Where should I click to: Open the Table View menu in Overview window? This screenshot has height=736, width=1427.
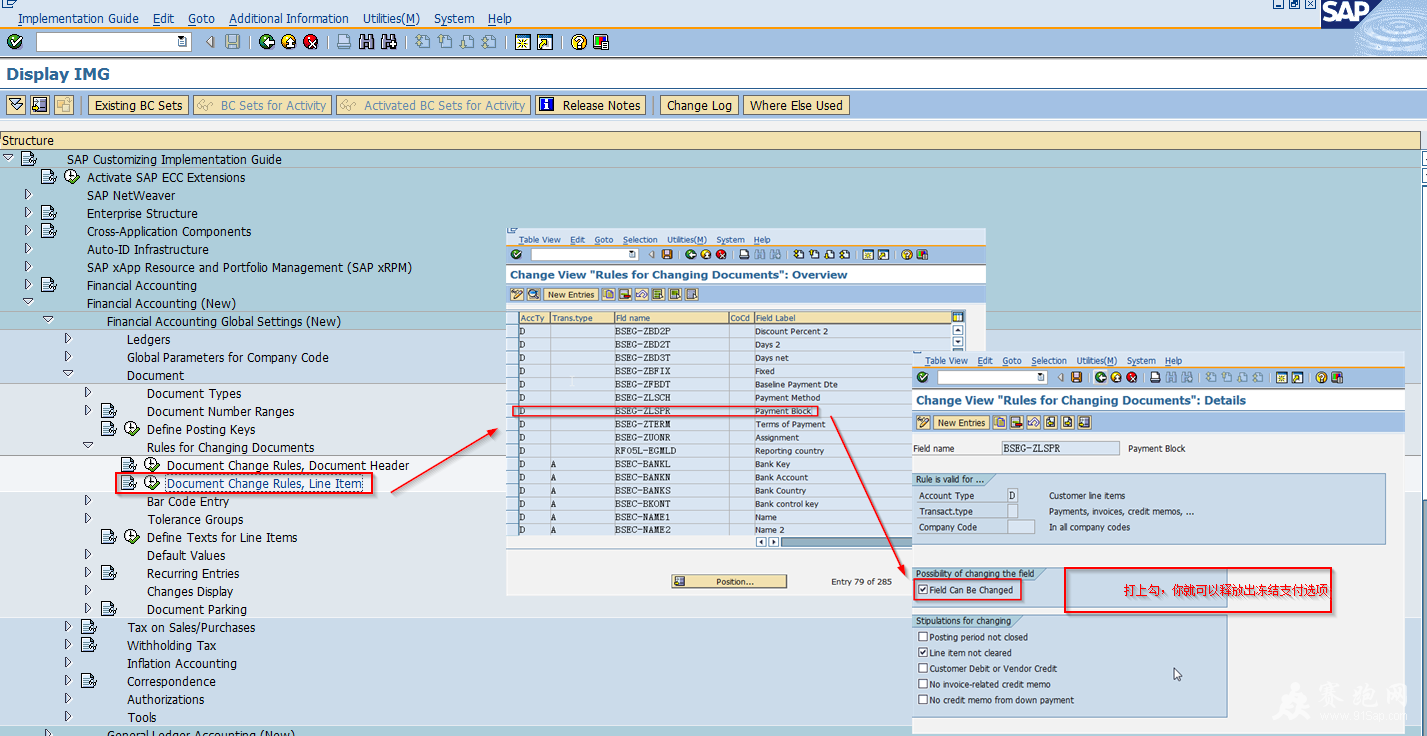539,240
